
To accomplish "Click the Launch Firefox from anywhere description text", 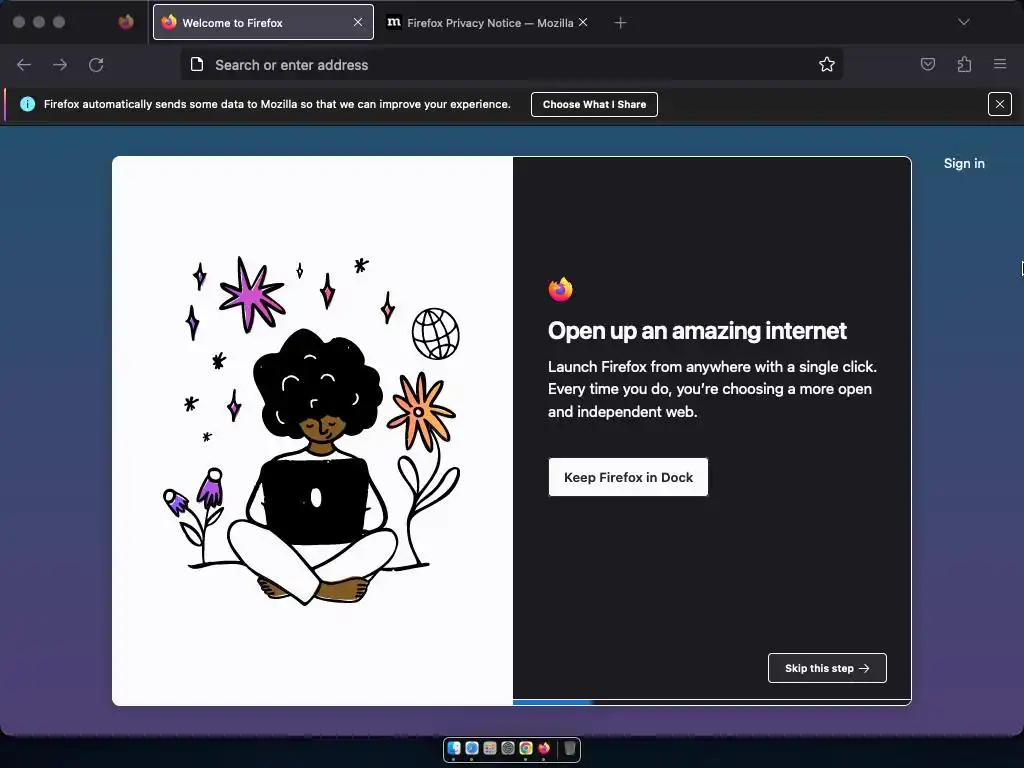I will click(712, 389).
